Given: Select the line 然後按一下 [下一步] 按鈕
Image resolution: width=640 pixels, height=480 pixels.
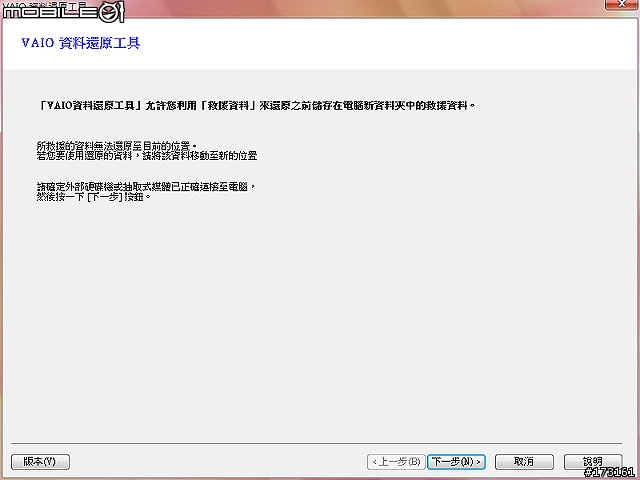Looking at the screenshot, I should coord(94,197).
